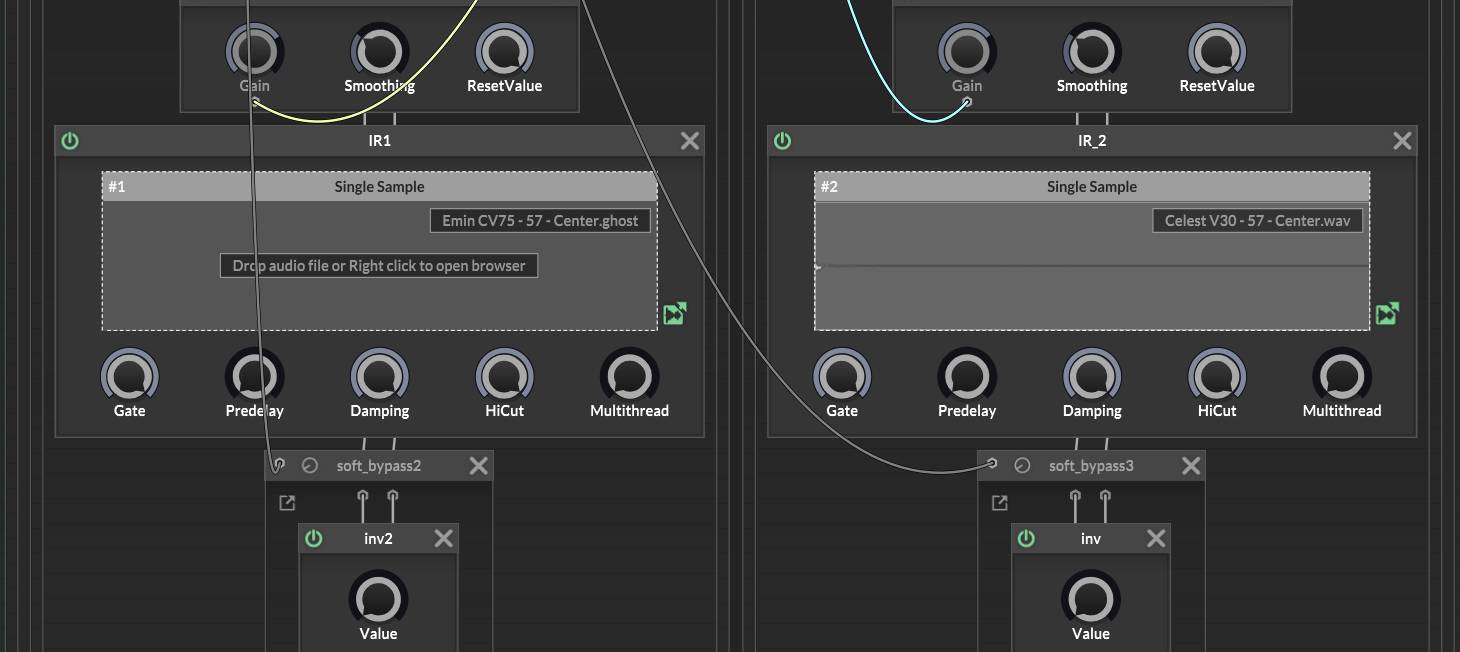1460x652 pixels.
Task: Click the green external file icon in IR1
Action: click(x=675, y=314)
